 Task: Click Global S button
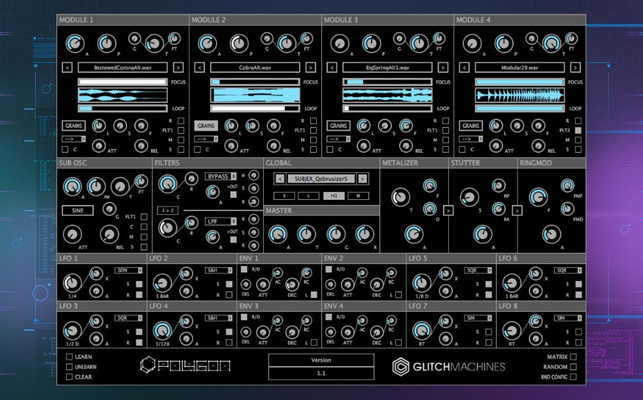pos(284,196)
